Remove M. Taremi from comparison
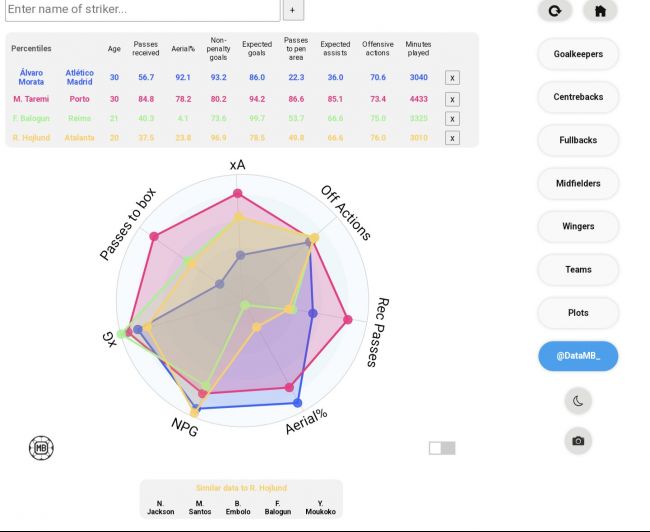 click(x=452, y=100)
